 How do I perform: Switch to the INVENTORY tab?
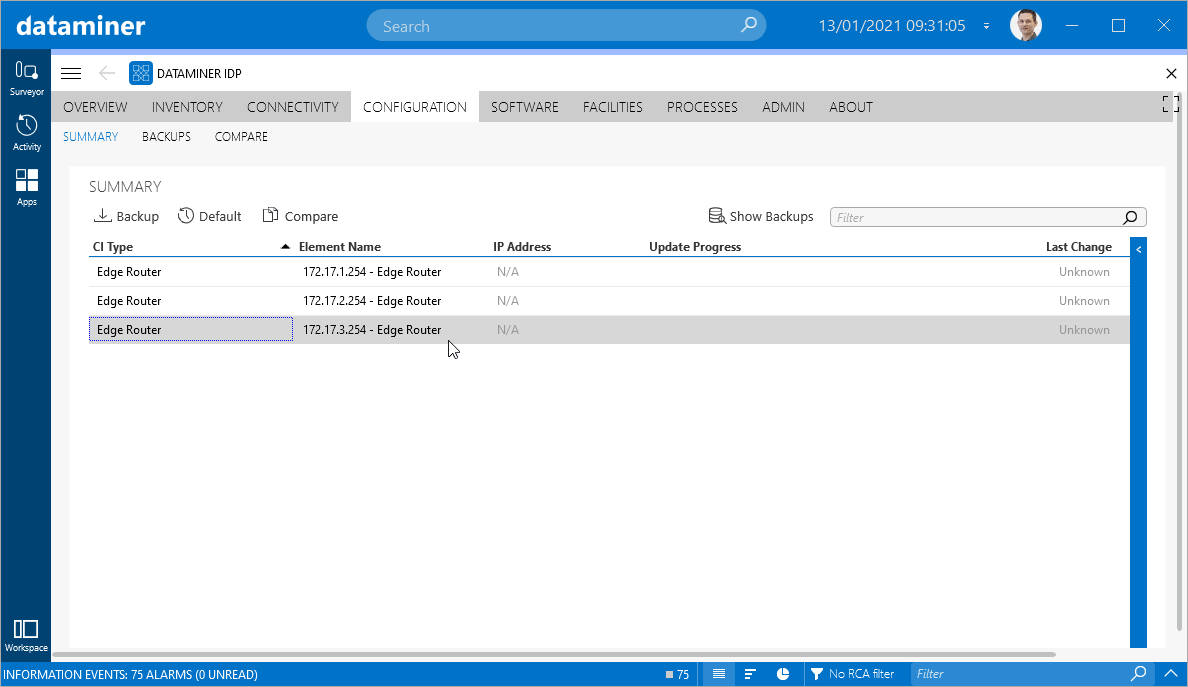pyautogui.click(x=187, y=107)
